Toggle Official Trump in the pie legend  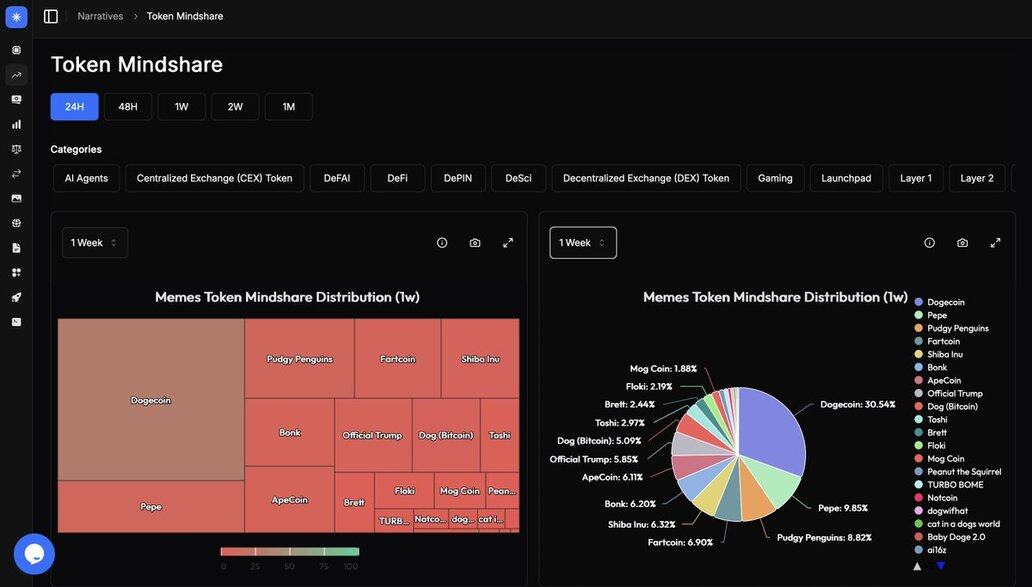[x=949, y=394]
